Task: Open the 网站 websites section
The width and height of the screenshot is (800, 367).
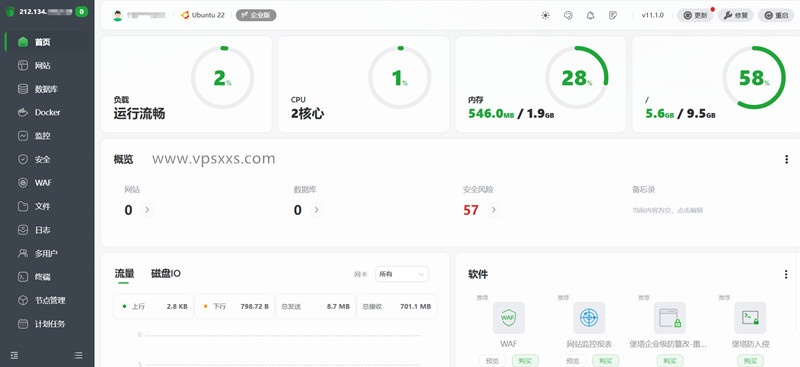Action: pyautogui.click(x=47, y=65)
